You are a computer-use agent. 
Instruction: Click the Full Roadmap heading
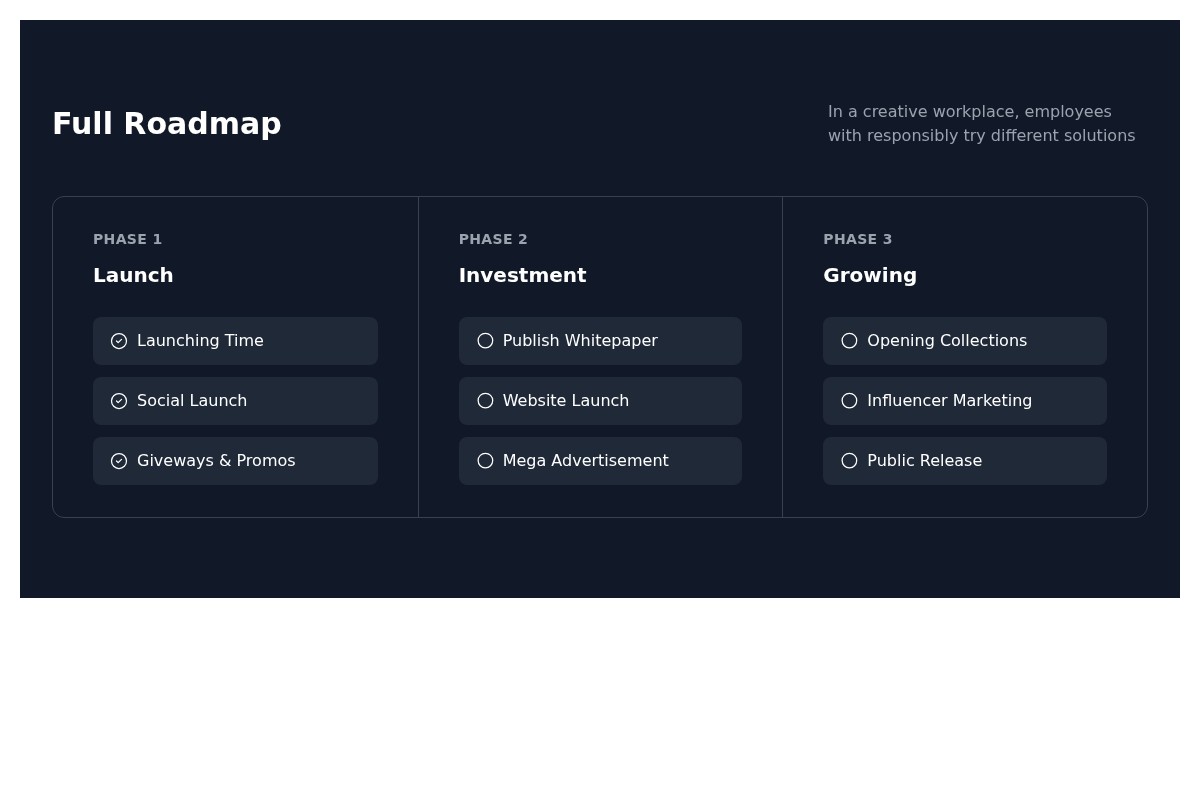(167, 123)
